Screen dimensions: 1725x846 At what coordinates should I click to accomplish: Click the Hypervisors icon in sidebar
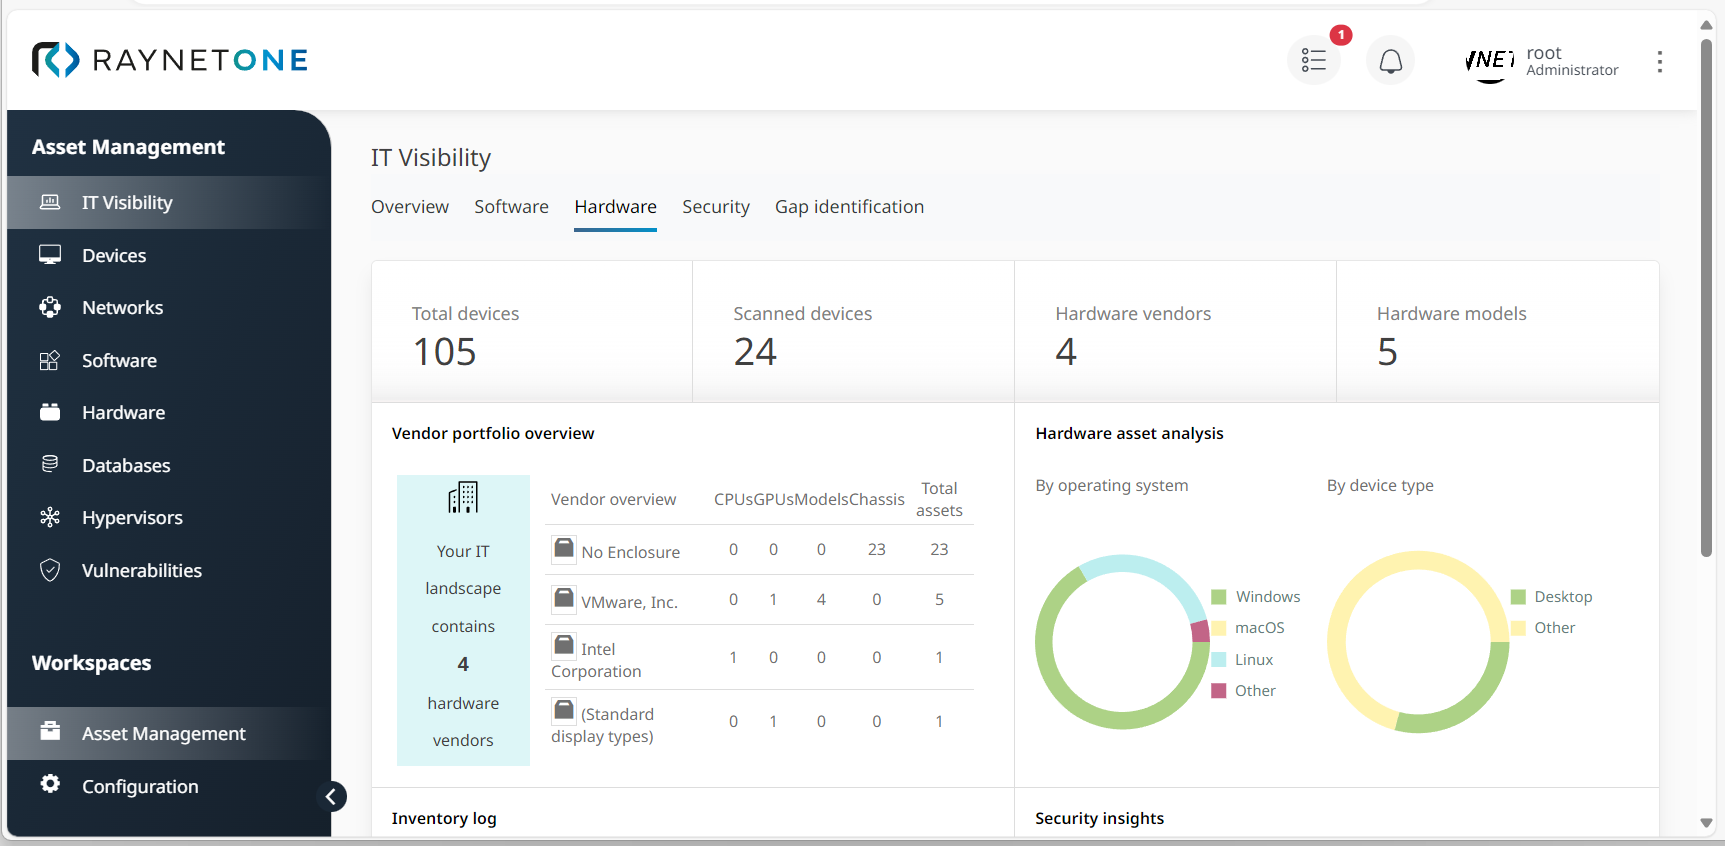50,517
